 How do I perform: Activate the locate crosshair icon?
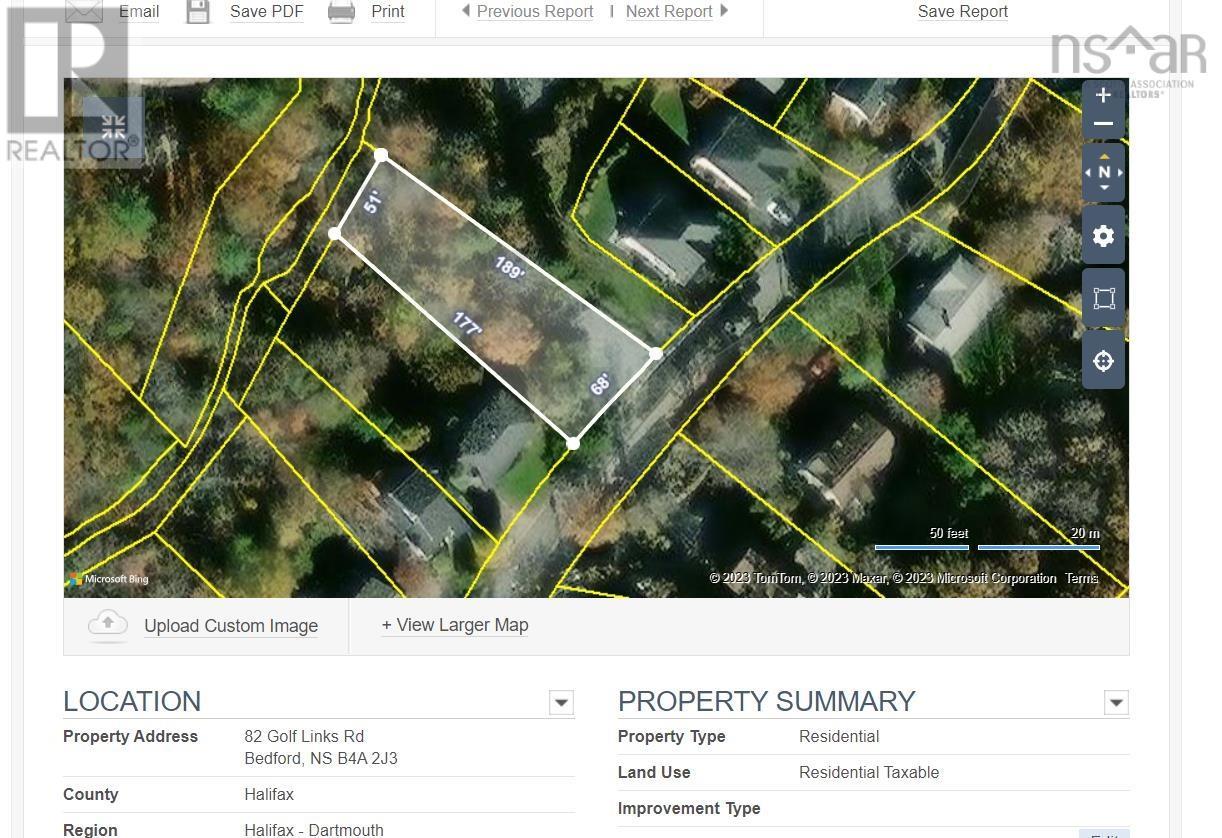(1103, 360)
